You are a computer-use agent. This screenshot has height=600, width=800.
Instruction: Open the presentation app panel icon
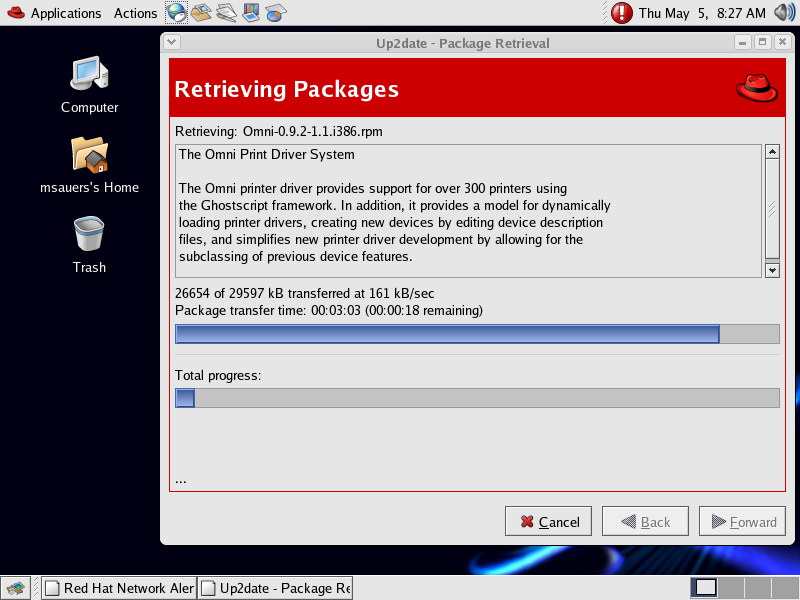click(x=251, y=13)
